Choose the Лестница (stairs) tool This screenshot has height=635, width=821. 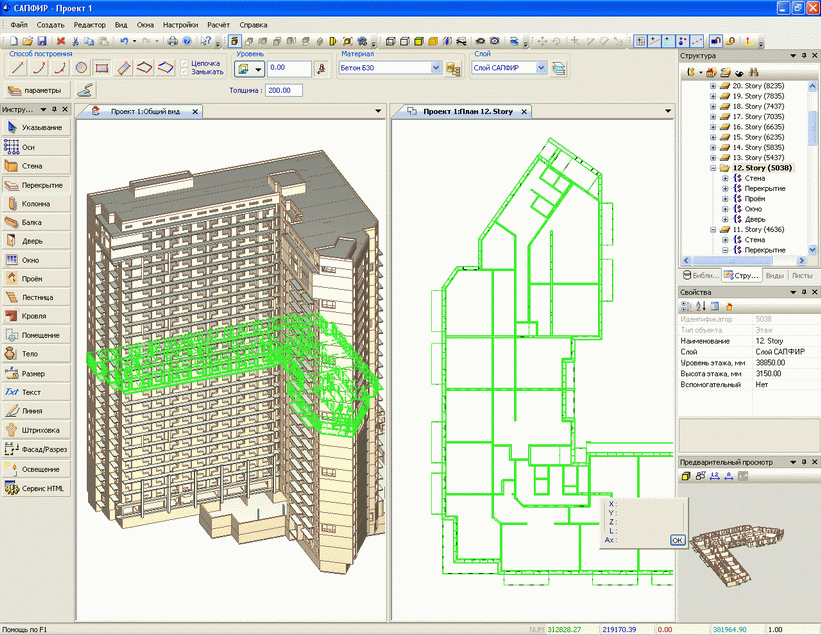click(36, 297)
